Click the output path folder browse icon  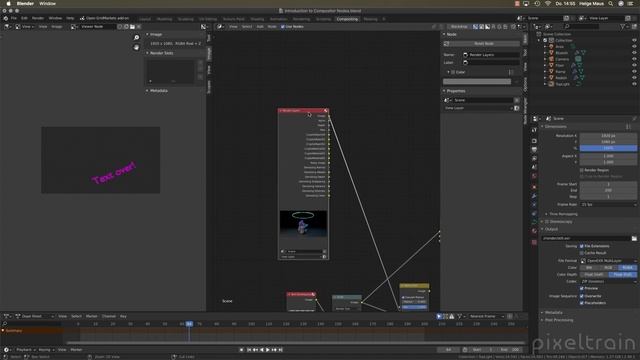[634, 238]
